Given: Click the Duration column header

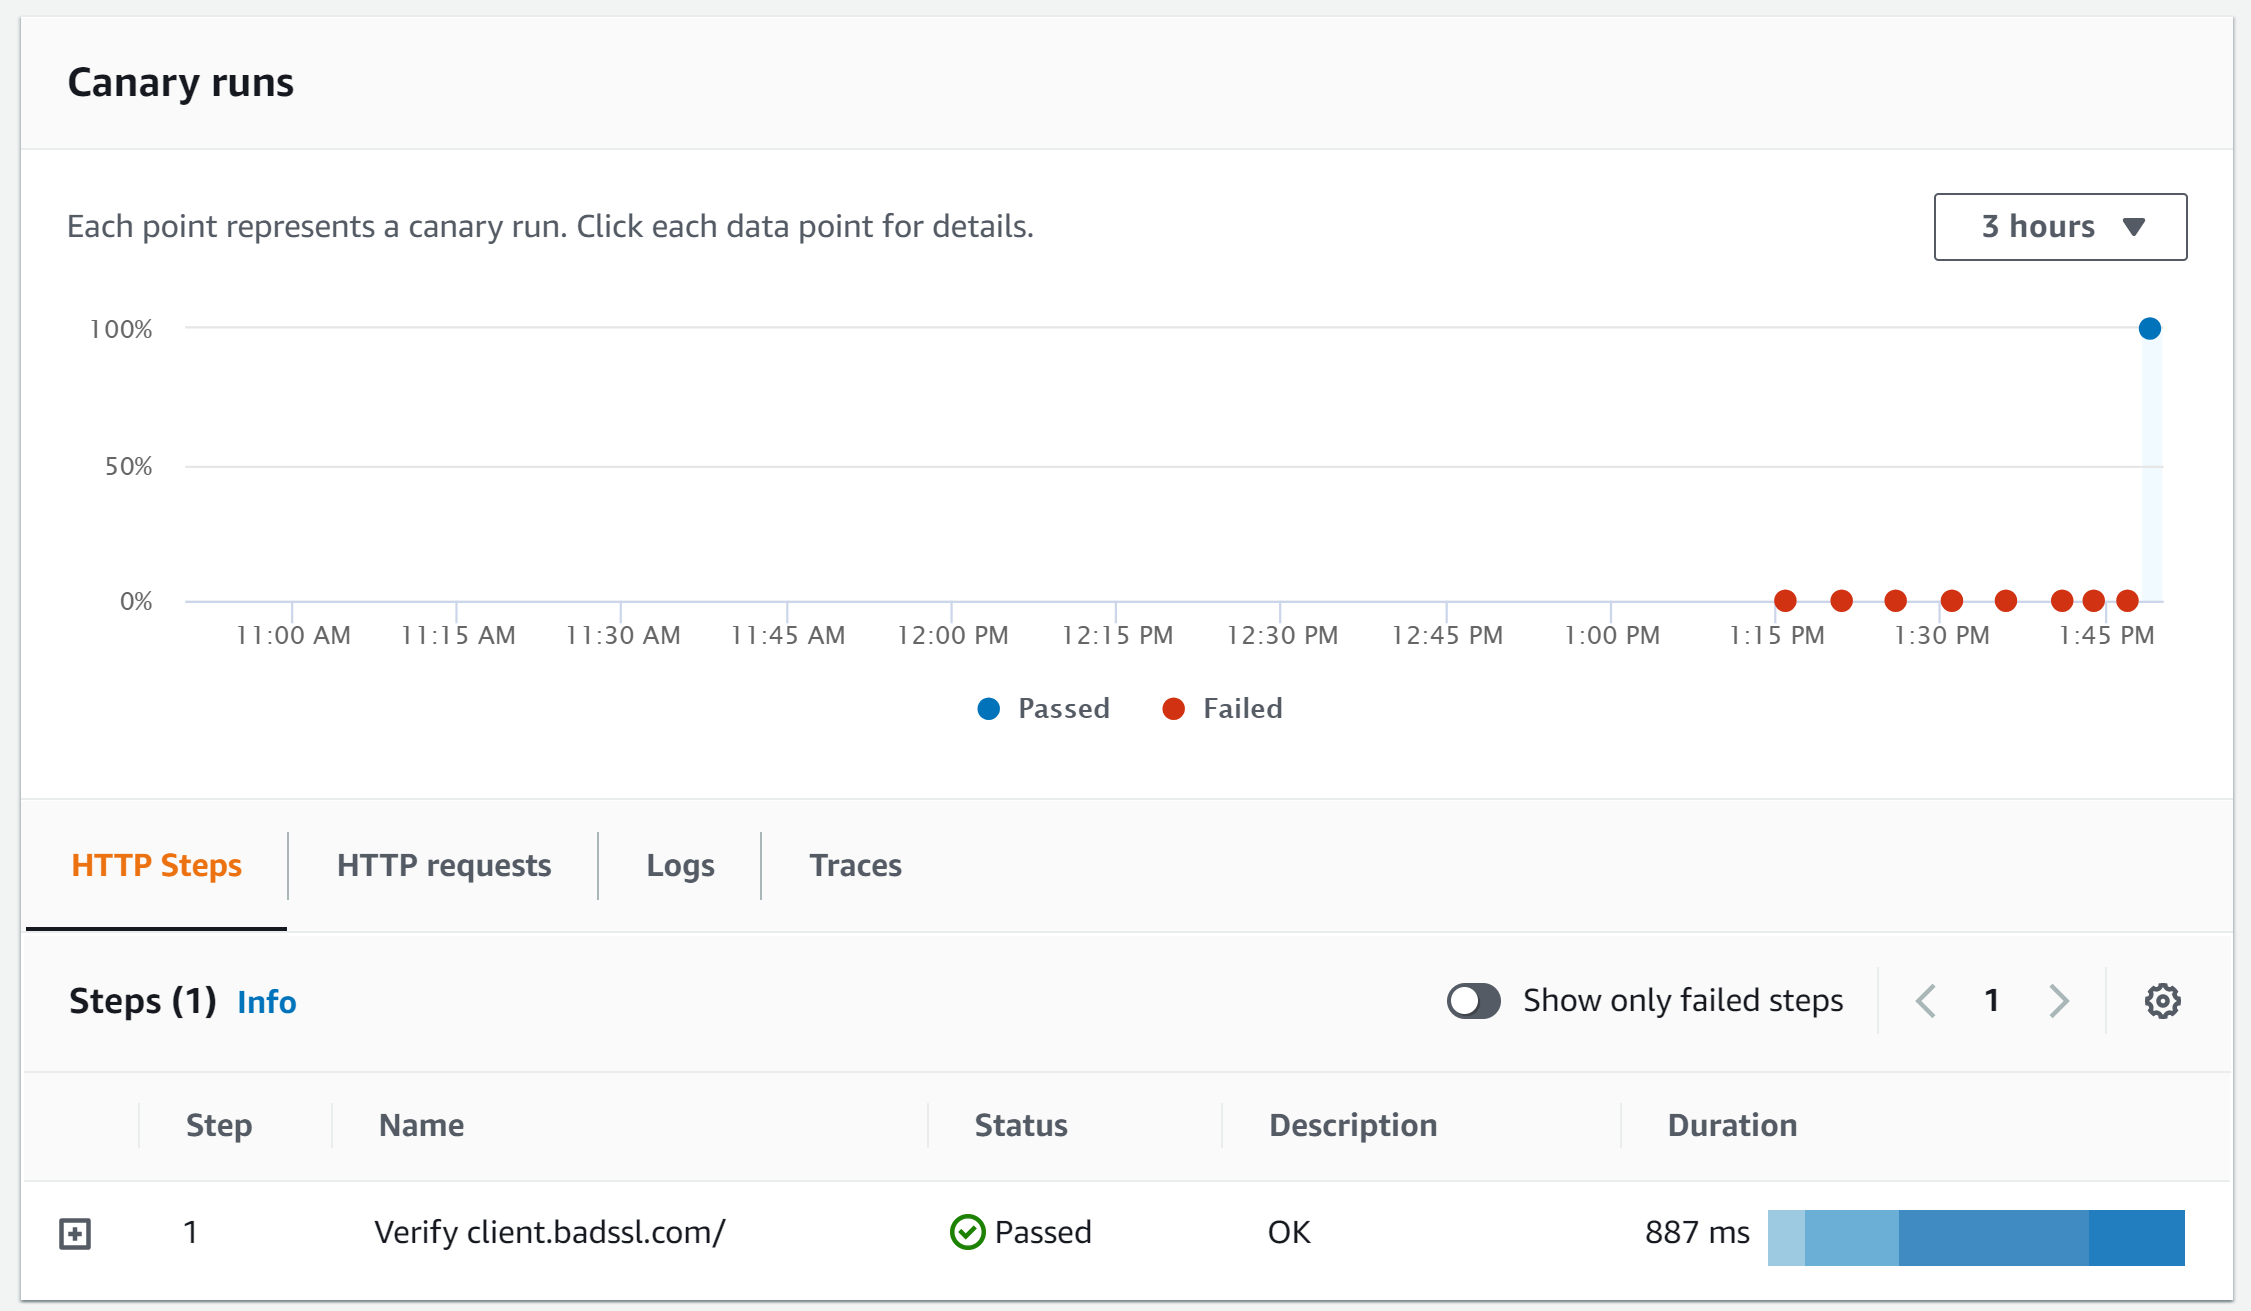Looking at the screenshot, I should (x=1731, y=1124).
